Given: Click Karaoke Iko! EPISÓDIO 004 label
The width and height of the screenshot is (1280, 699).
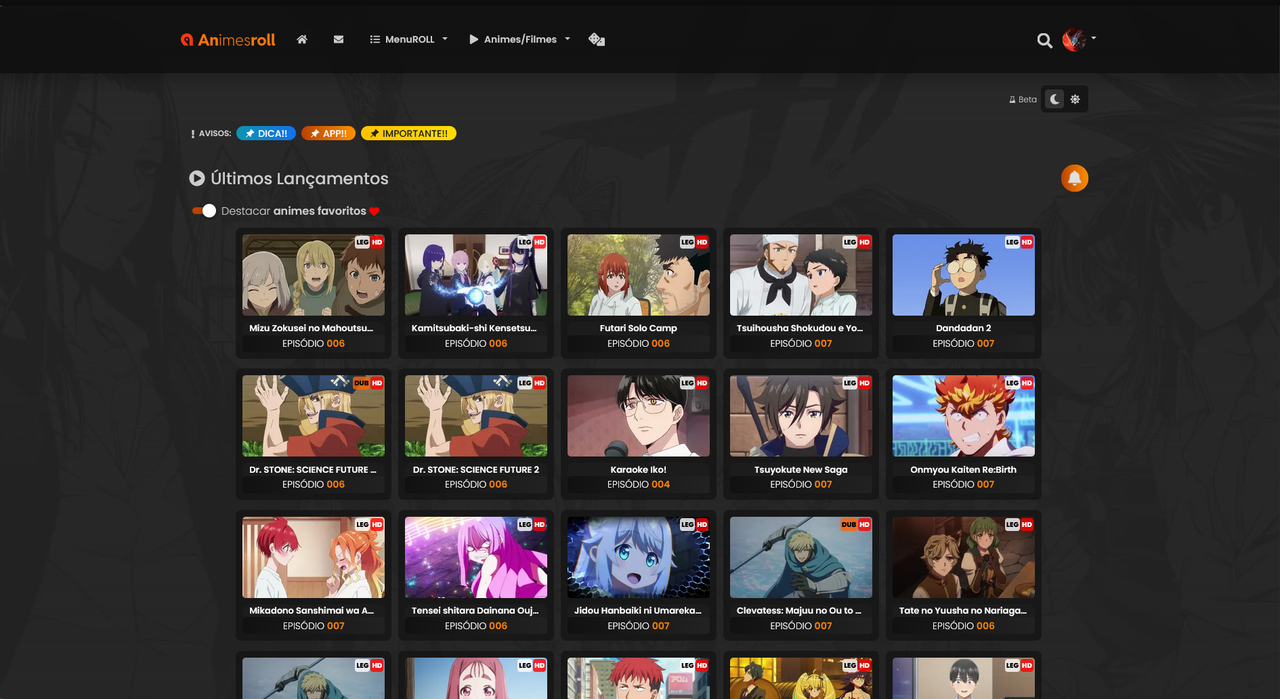Looking at the screenshot, I should click(x=638, y=484).
